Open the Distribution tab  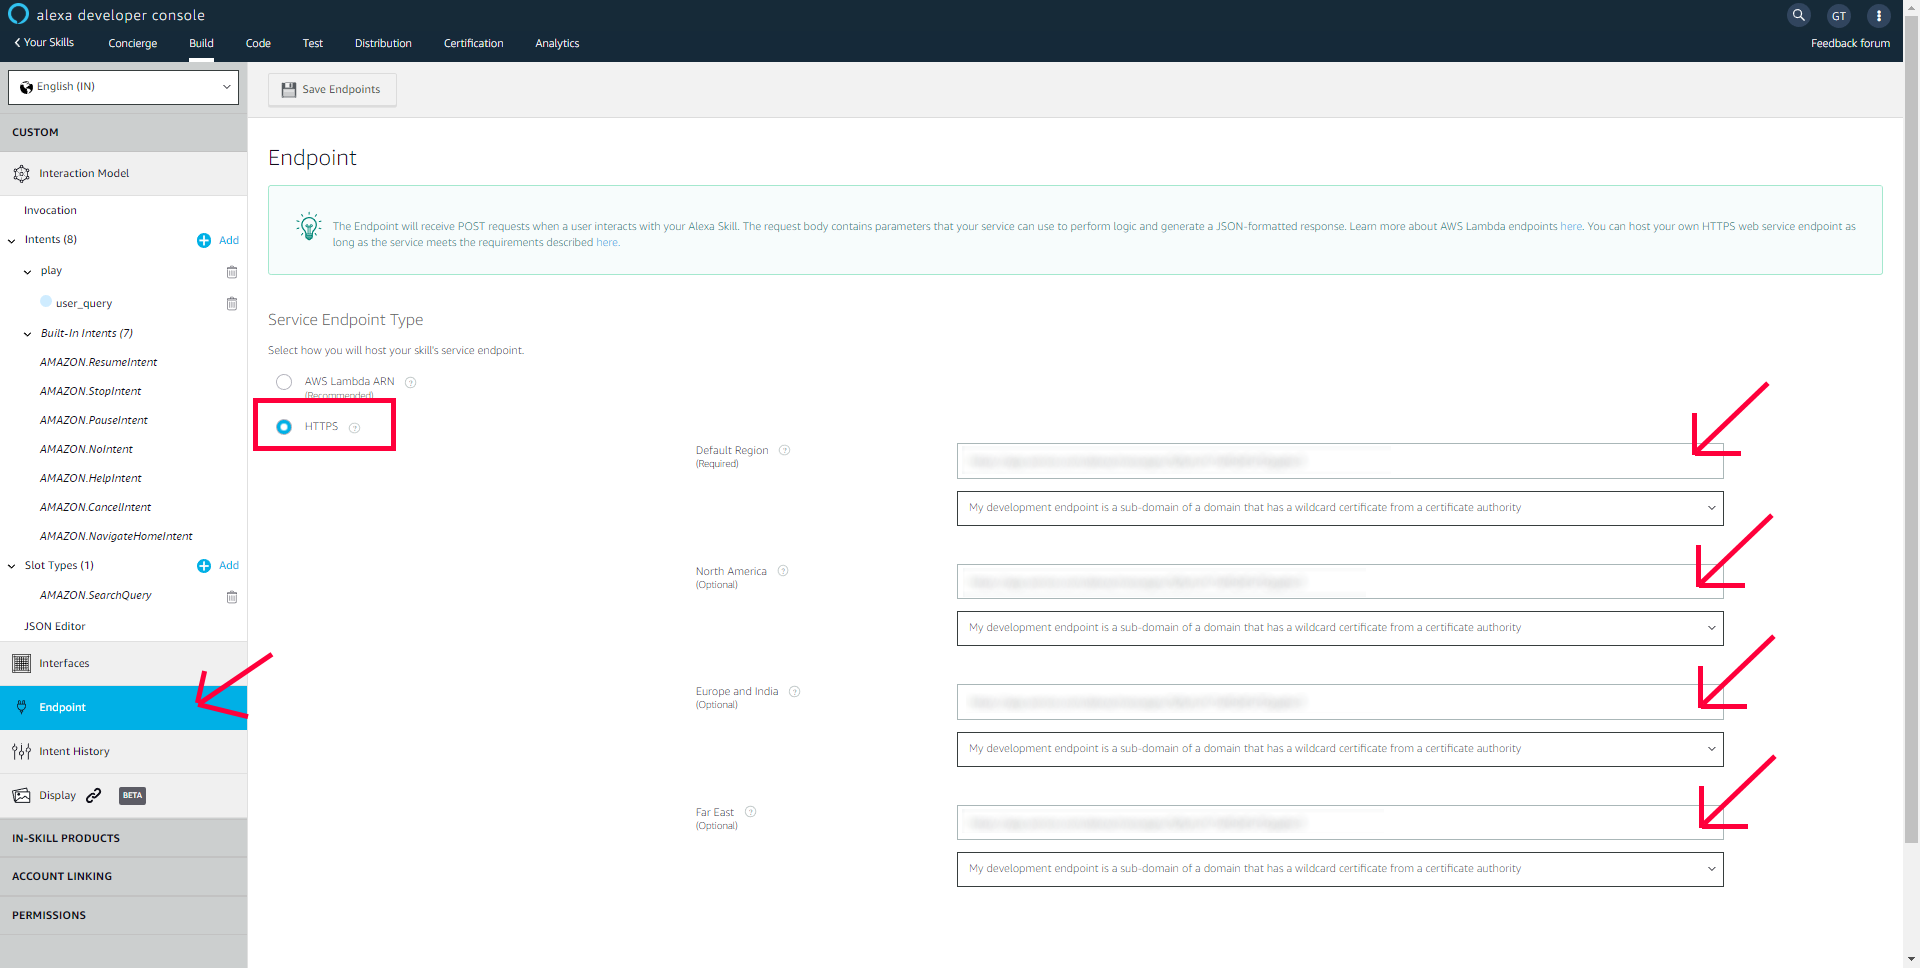coord(383,43)
